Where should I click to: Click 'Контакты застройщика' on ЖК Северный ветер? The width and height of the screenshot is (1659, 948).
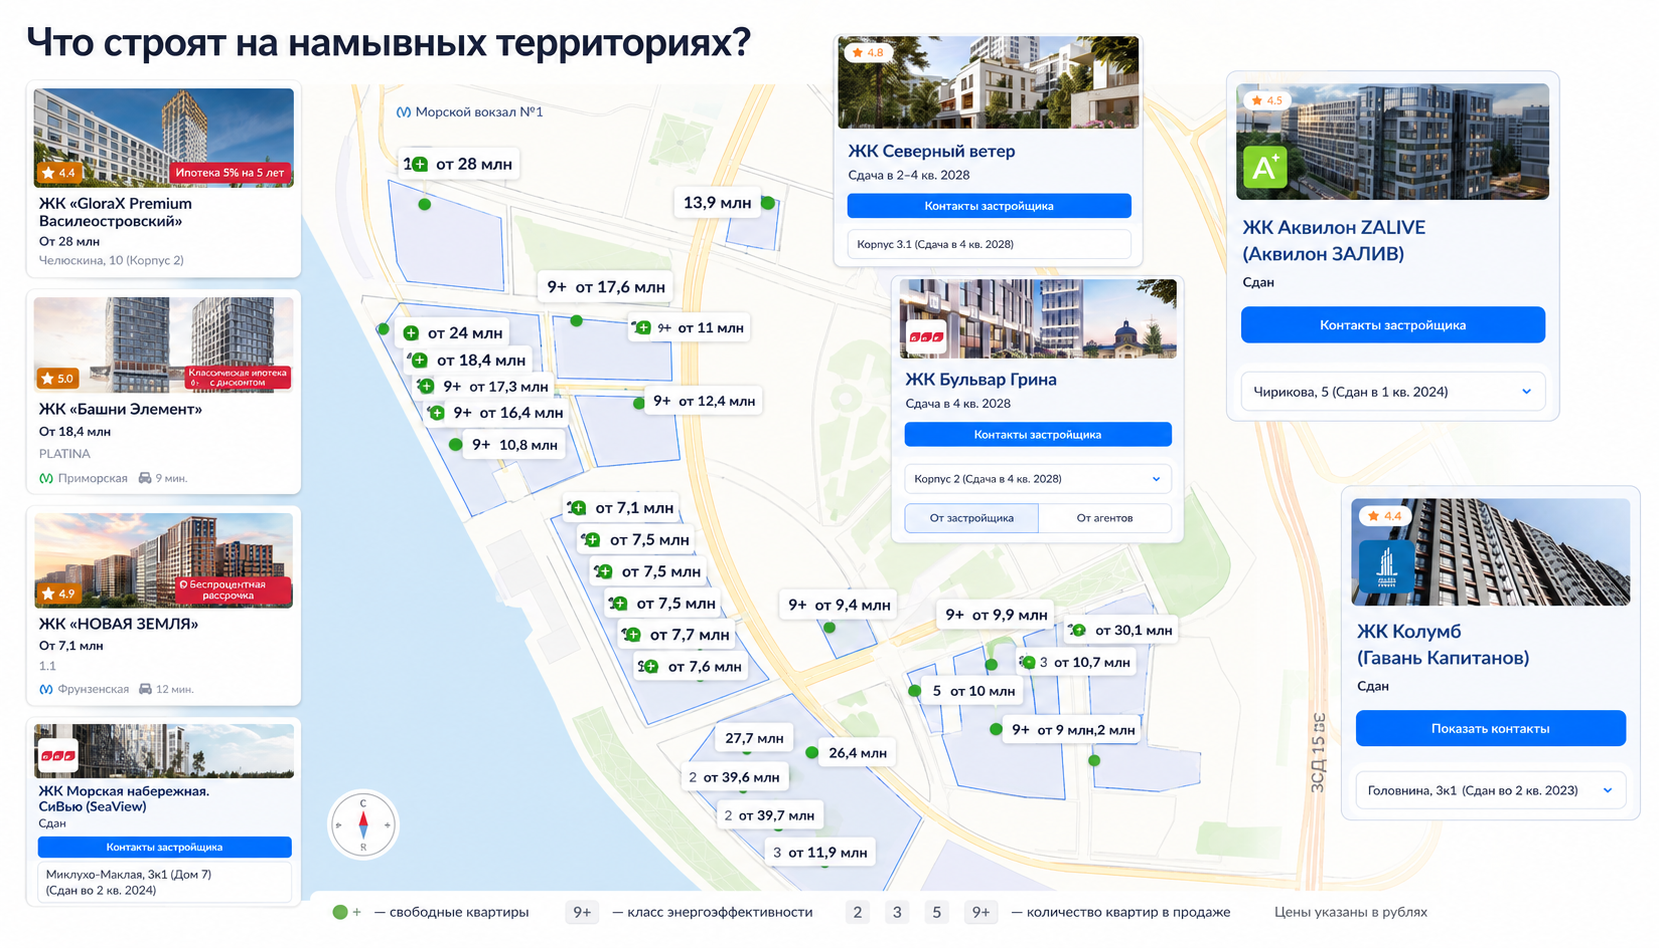989,206
